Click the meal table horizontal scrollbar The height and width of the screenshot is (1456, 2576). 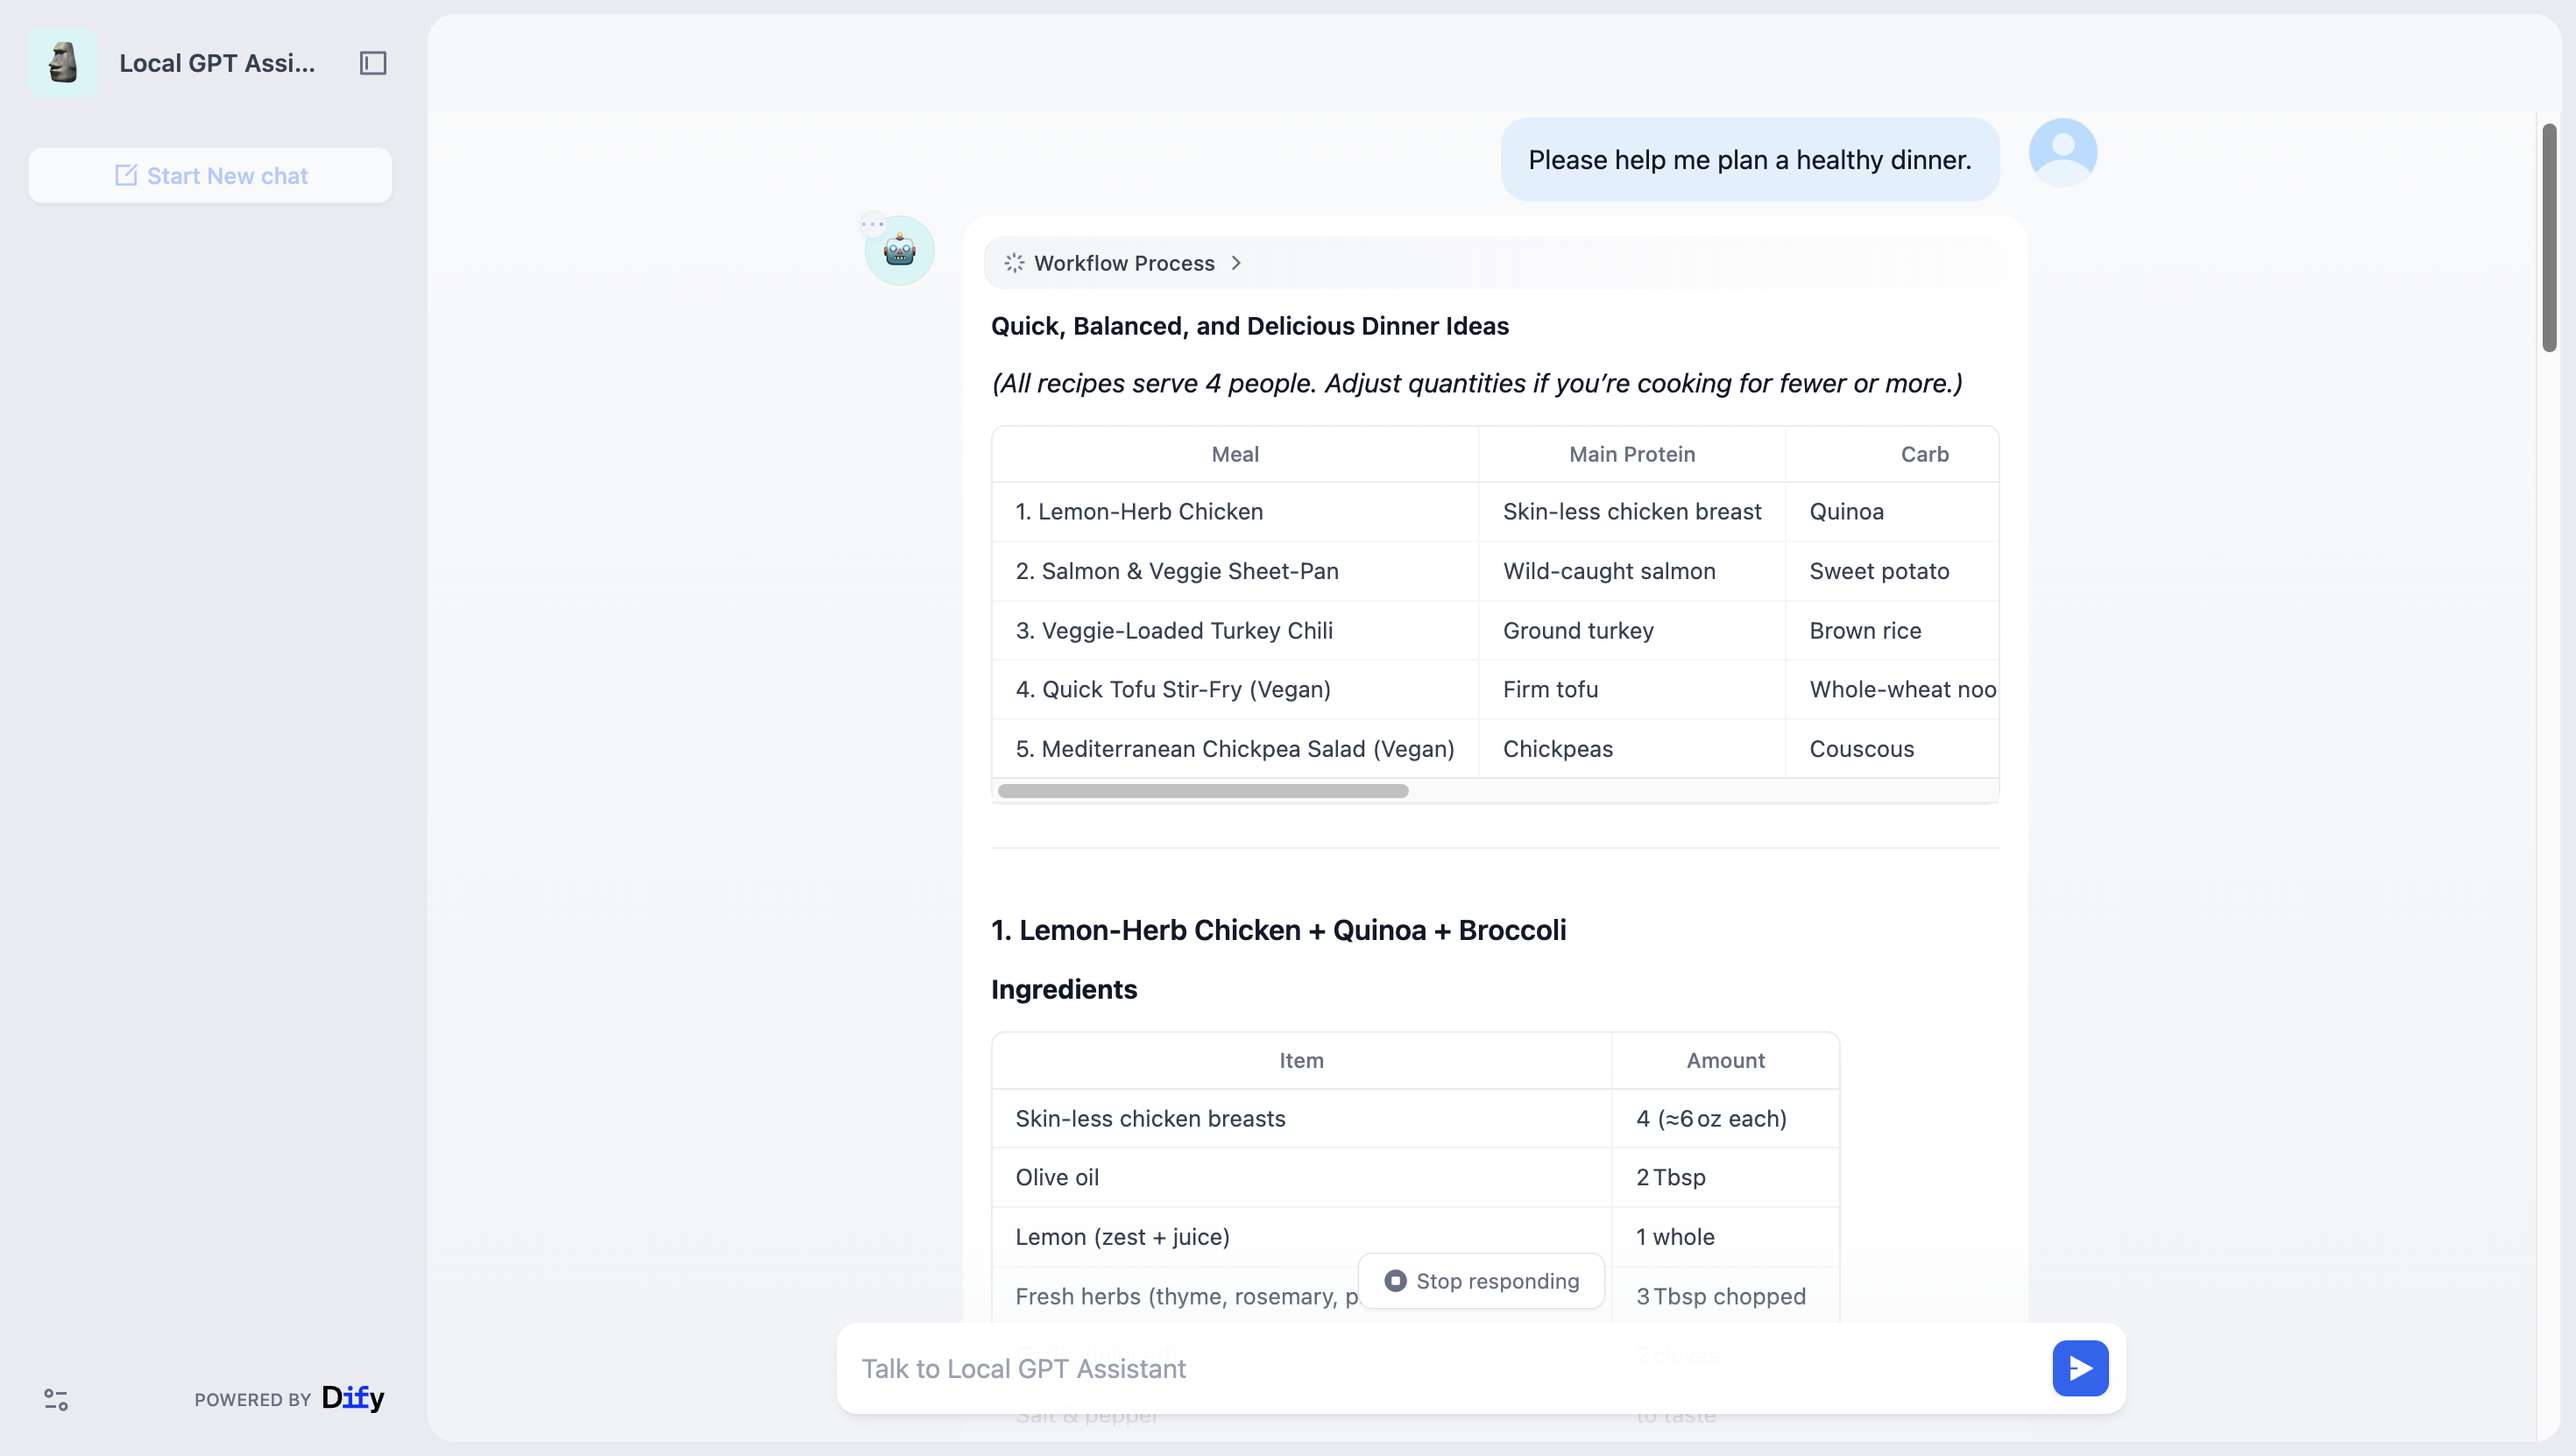click(1203, 791)
